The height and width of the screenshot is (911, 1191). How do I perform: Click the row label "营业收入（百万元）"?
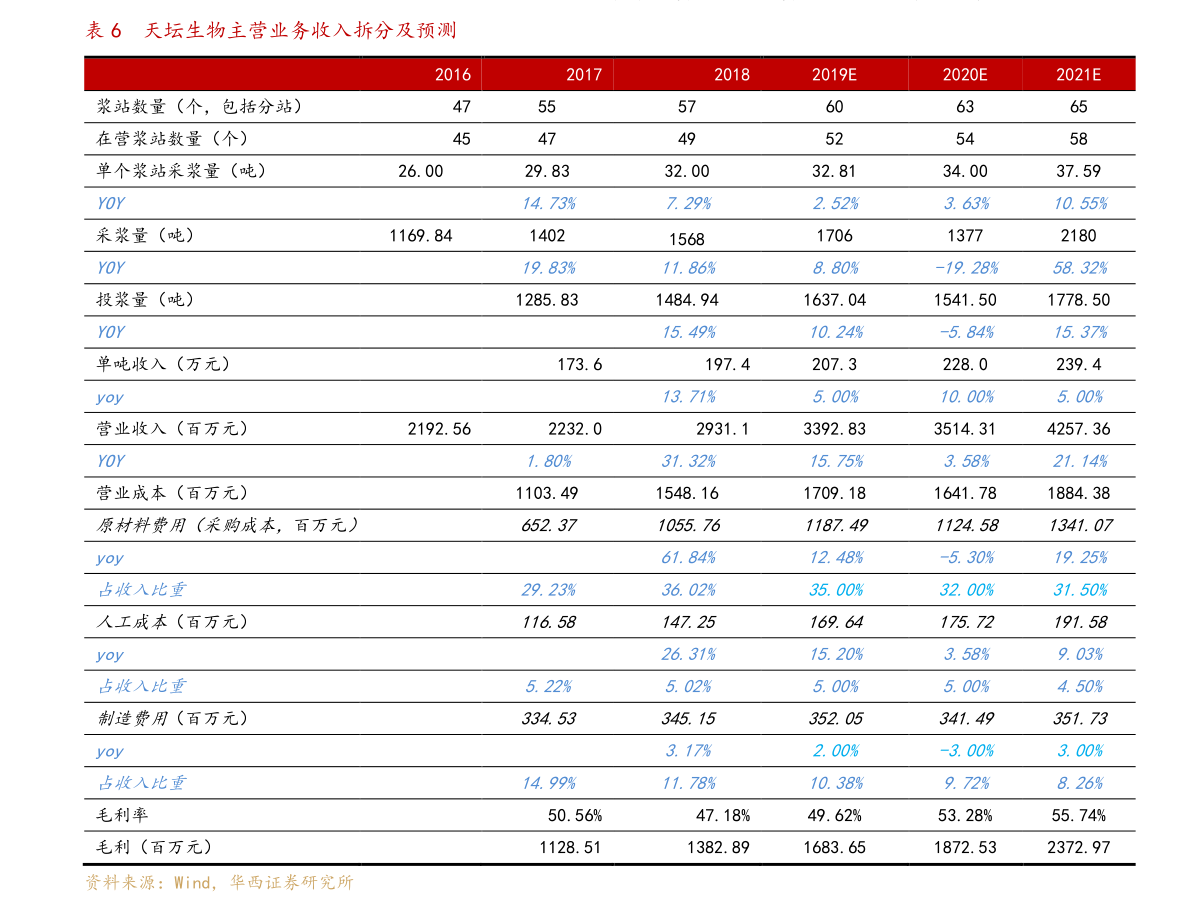click(172, 429)
